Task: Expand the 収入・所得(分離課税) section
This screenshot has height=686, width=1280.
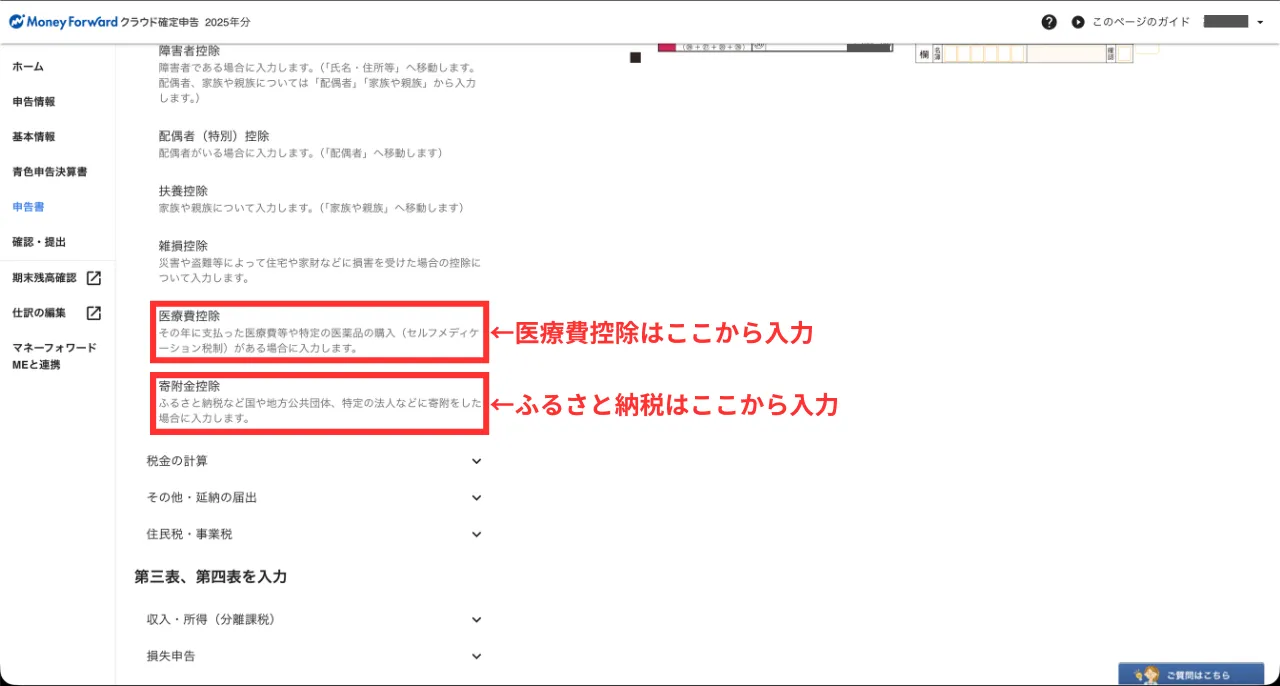Action: 476,619
